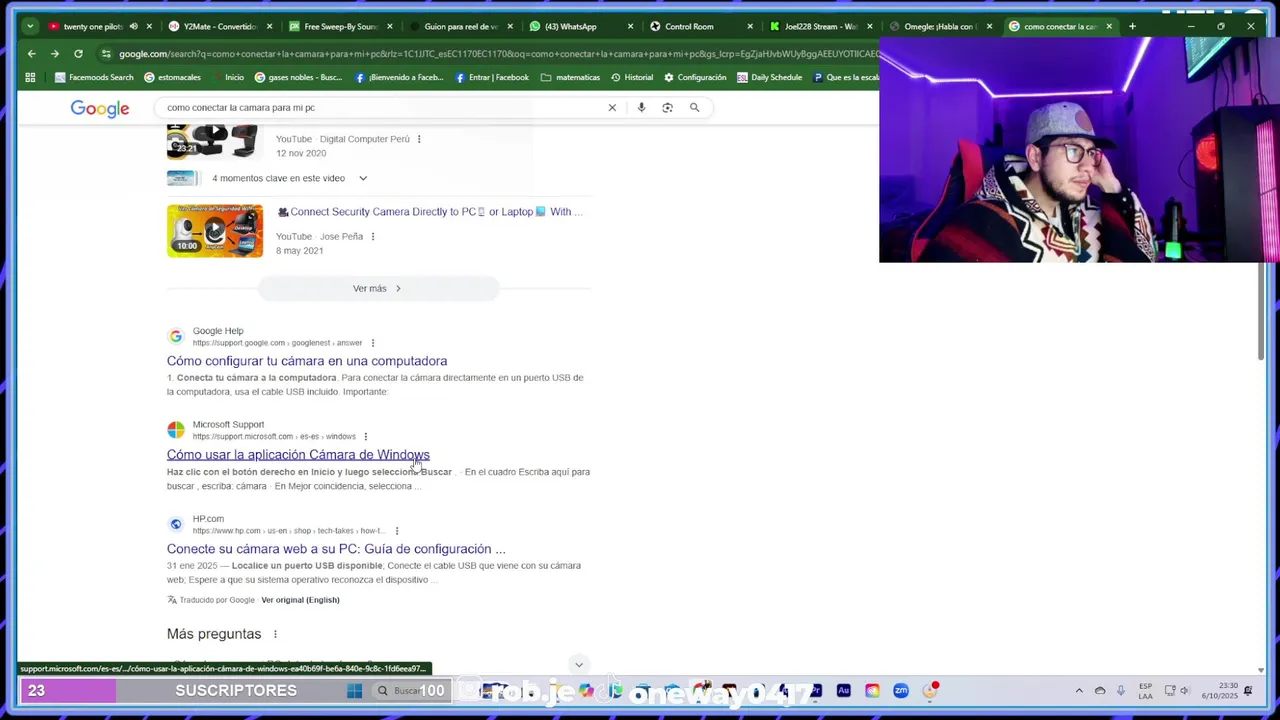Open Adobe Premiere Pro from taskbar
The image size is (1280, 720).
tap(816, 690)
